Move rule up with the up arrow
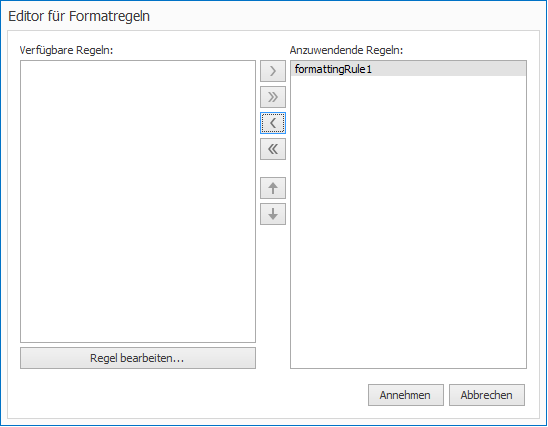The width and height of the screenshot is (548, 427). [273, 188]
